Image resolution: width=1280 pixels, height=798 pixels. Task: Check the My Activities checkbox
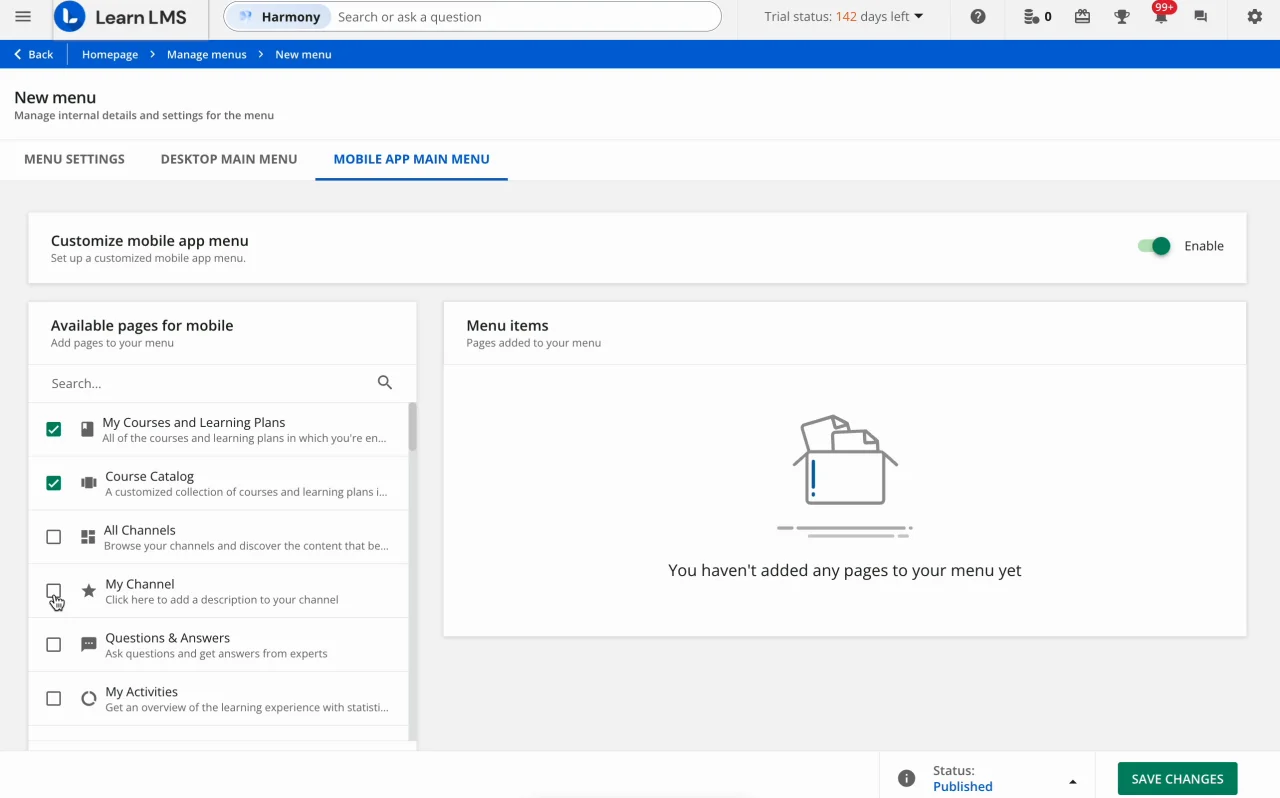click(54, 699)
